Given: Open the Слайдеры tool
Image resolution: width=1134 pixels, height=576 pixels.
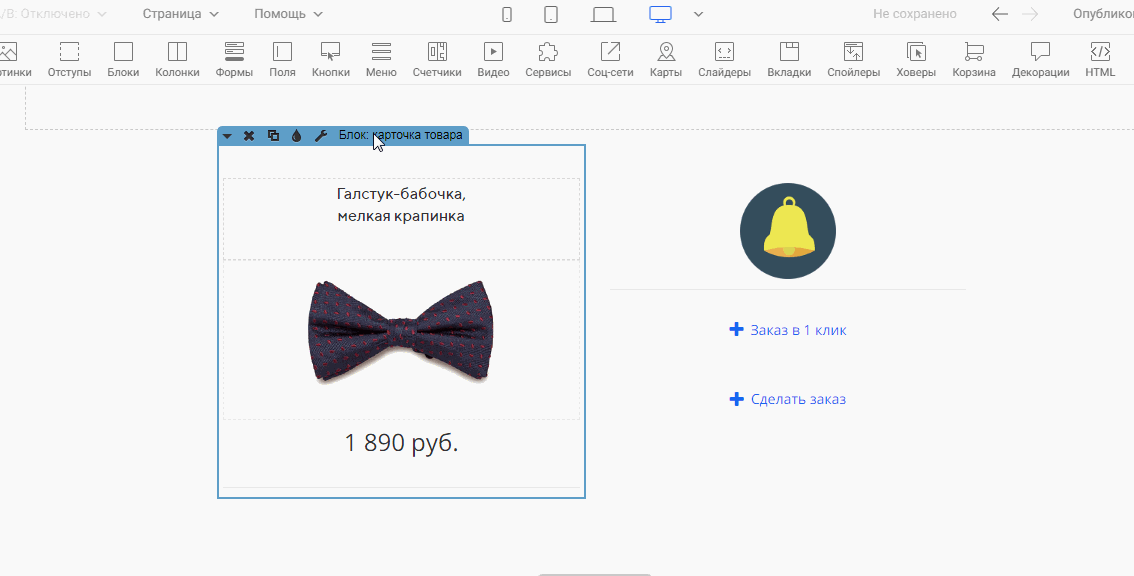Looking at the screenshot, I should [724, 59].
